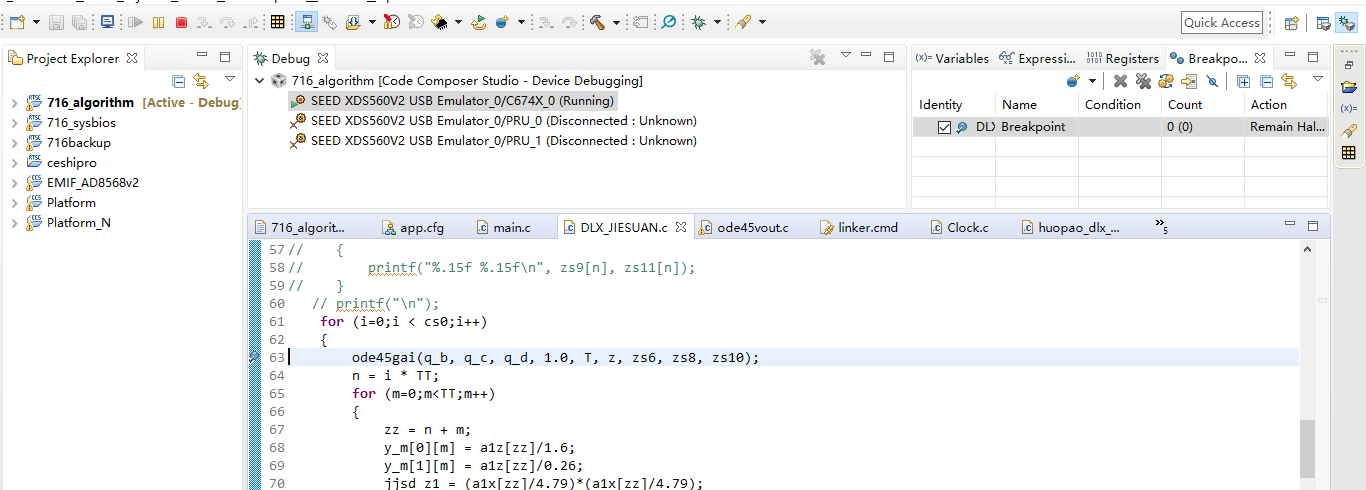Click the build hammer icon
This screenshot has width=1366, height=490.
click(x=597, y=22)
